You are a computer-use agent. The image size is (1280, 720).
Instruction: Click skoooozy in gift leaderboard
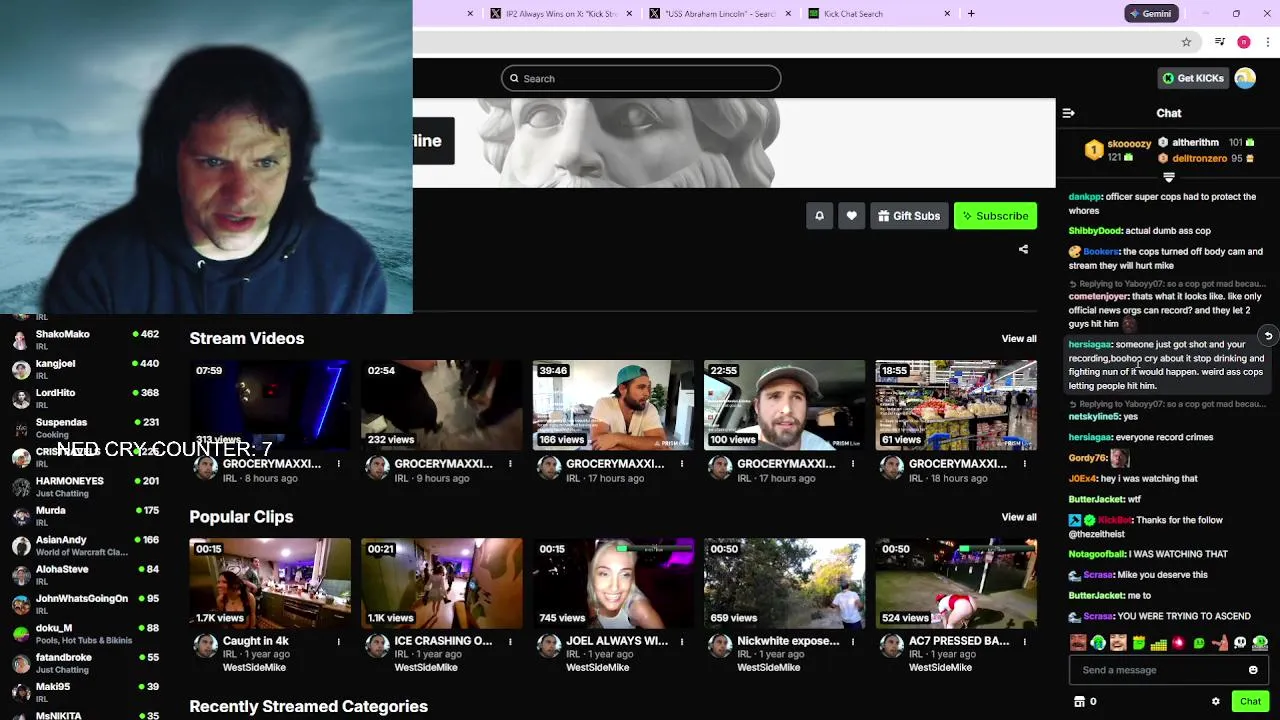[1129, 144]
